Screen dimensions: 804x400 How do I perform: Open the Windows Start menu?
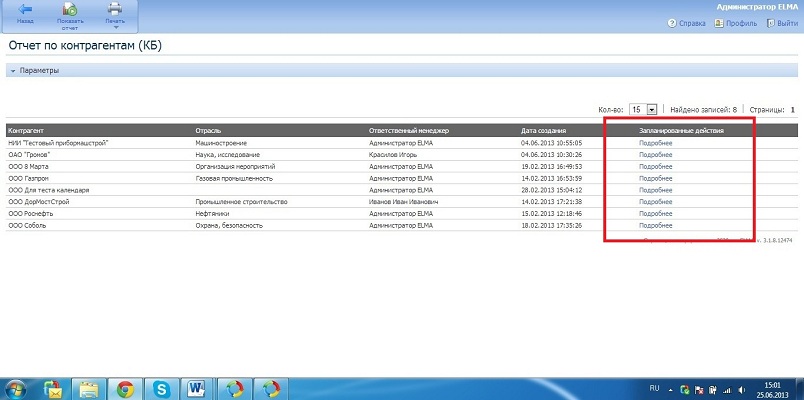coord(17,388)
